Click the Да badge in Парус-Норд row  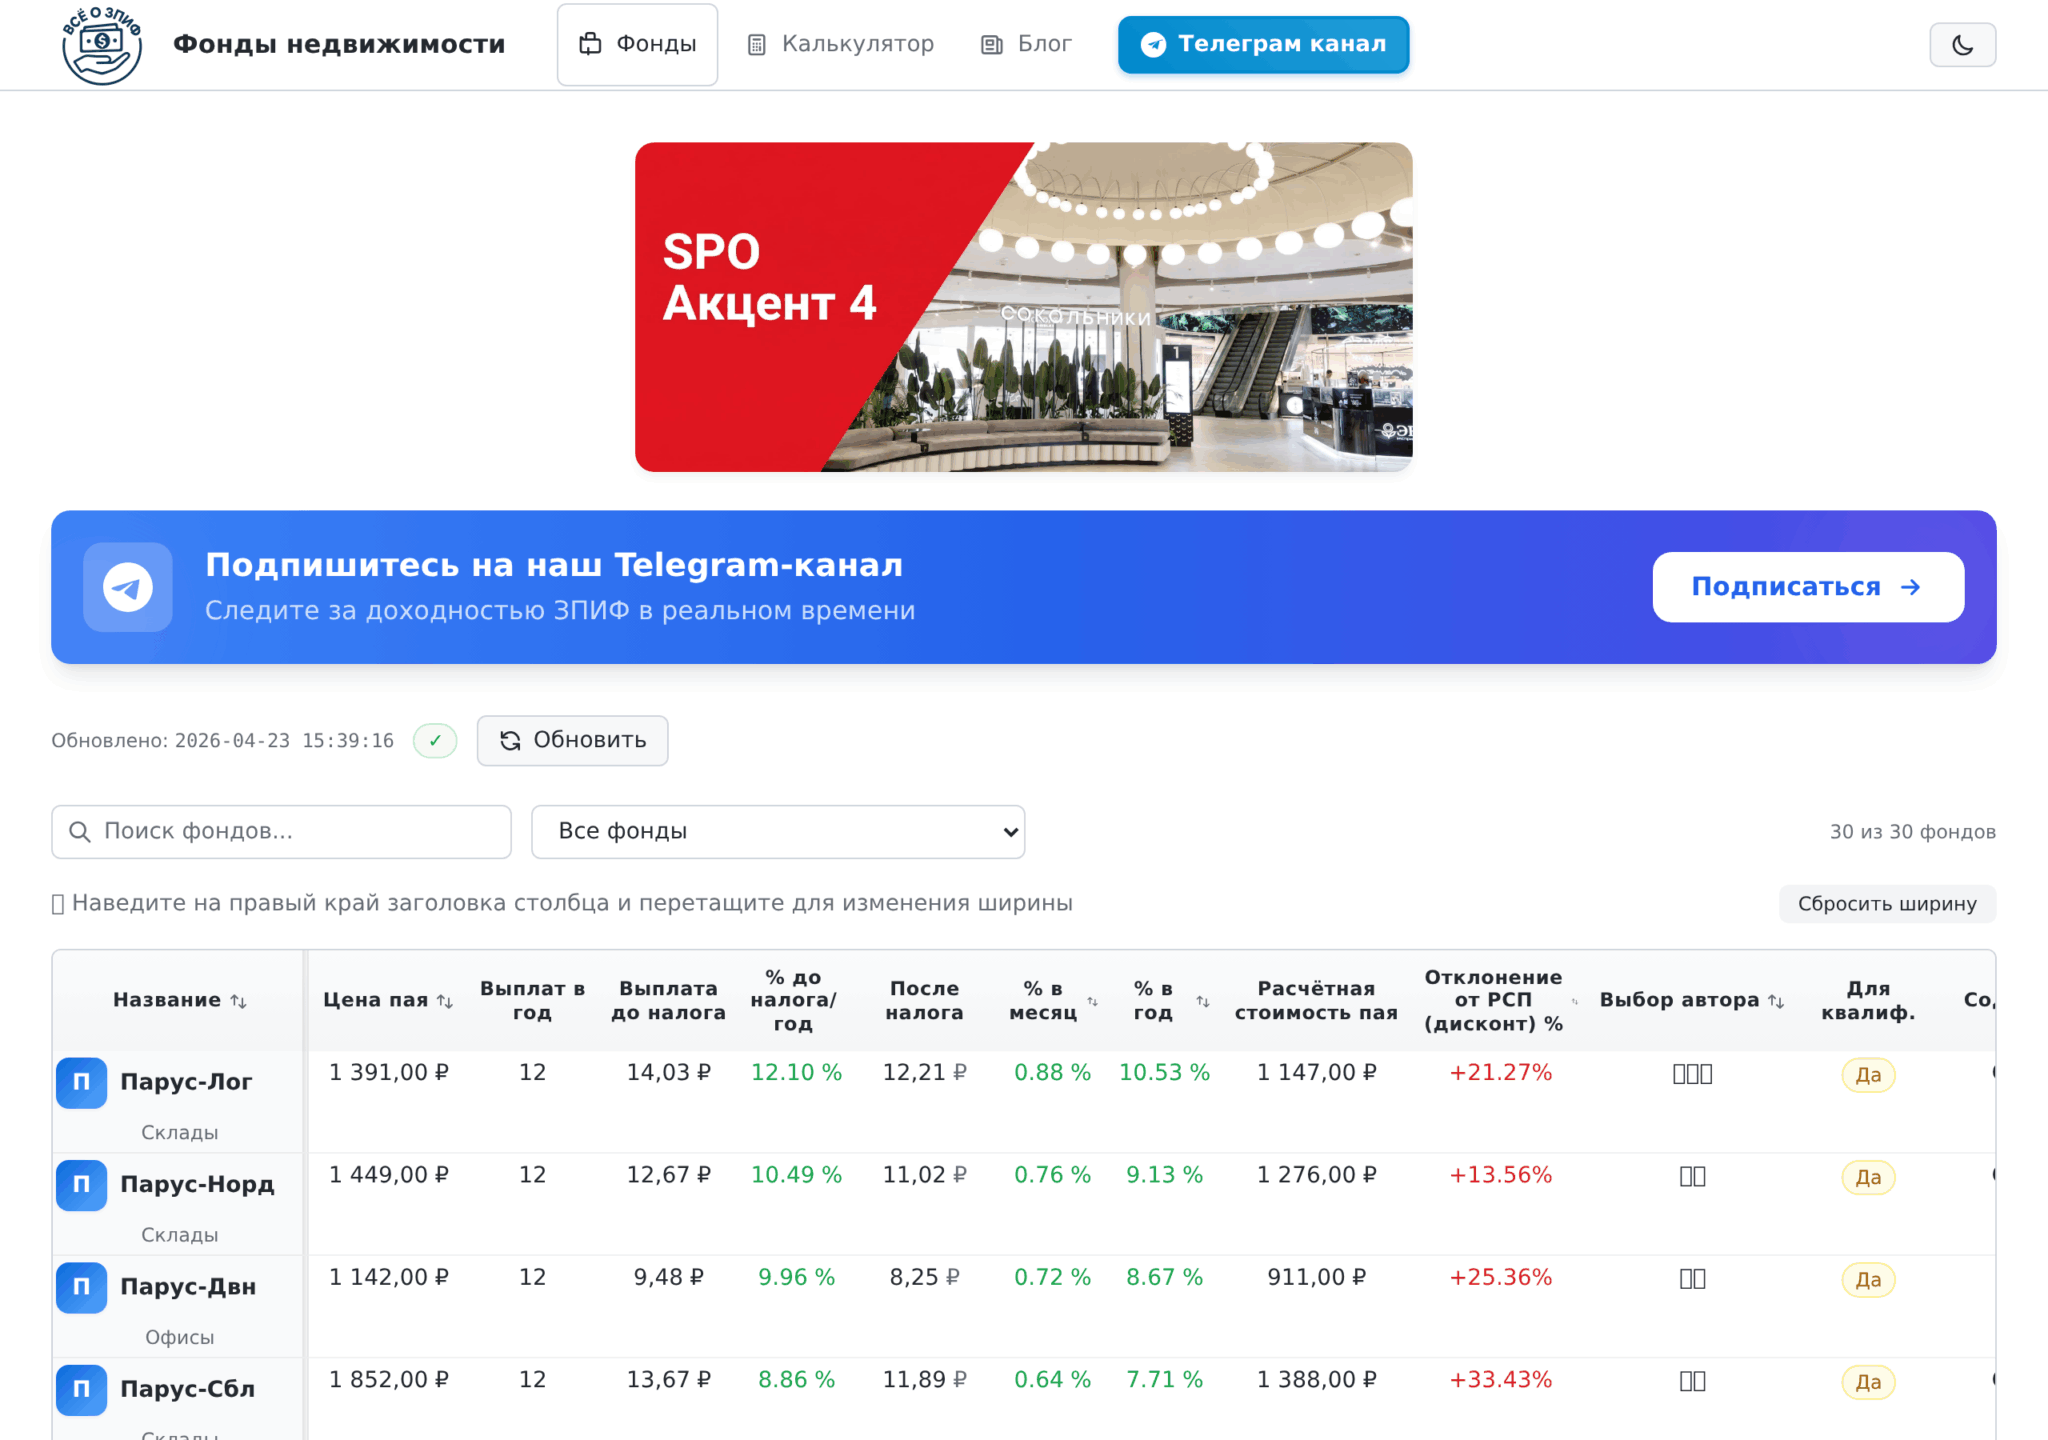coord(1868,1178)
